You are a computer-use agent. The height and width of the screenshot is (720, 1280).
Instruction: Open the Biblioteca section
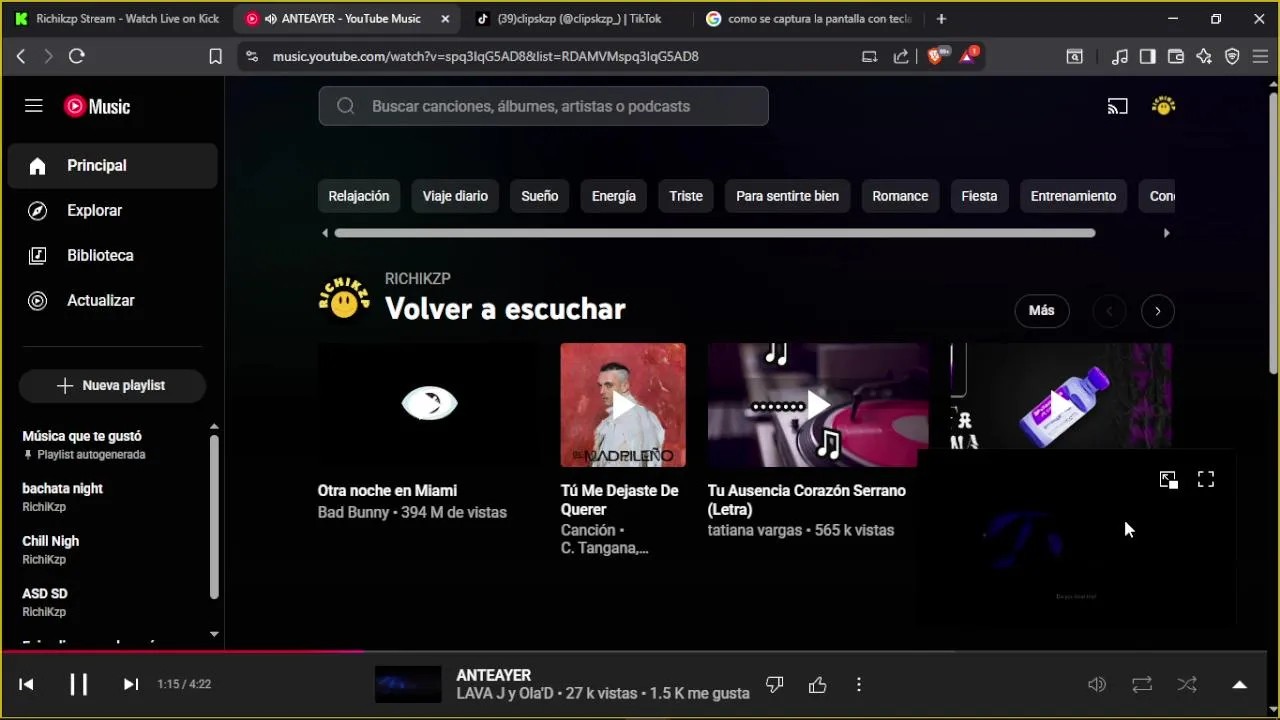pyautogui.click(x=112, y=255)
